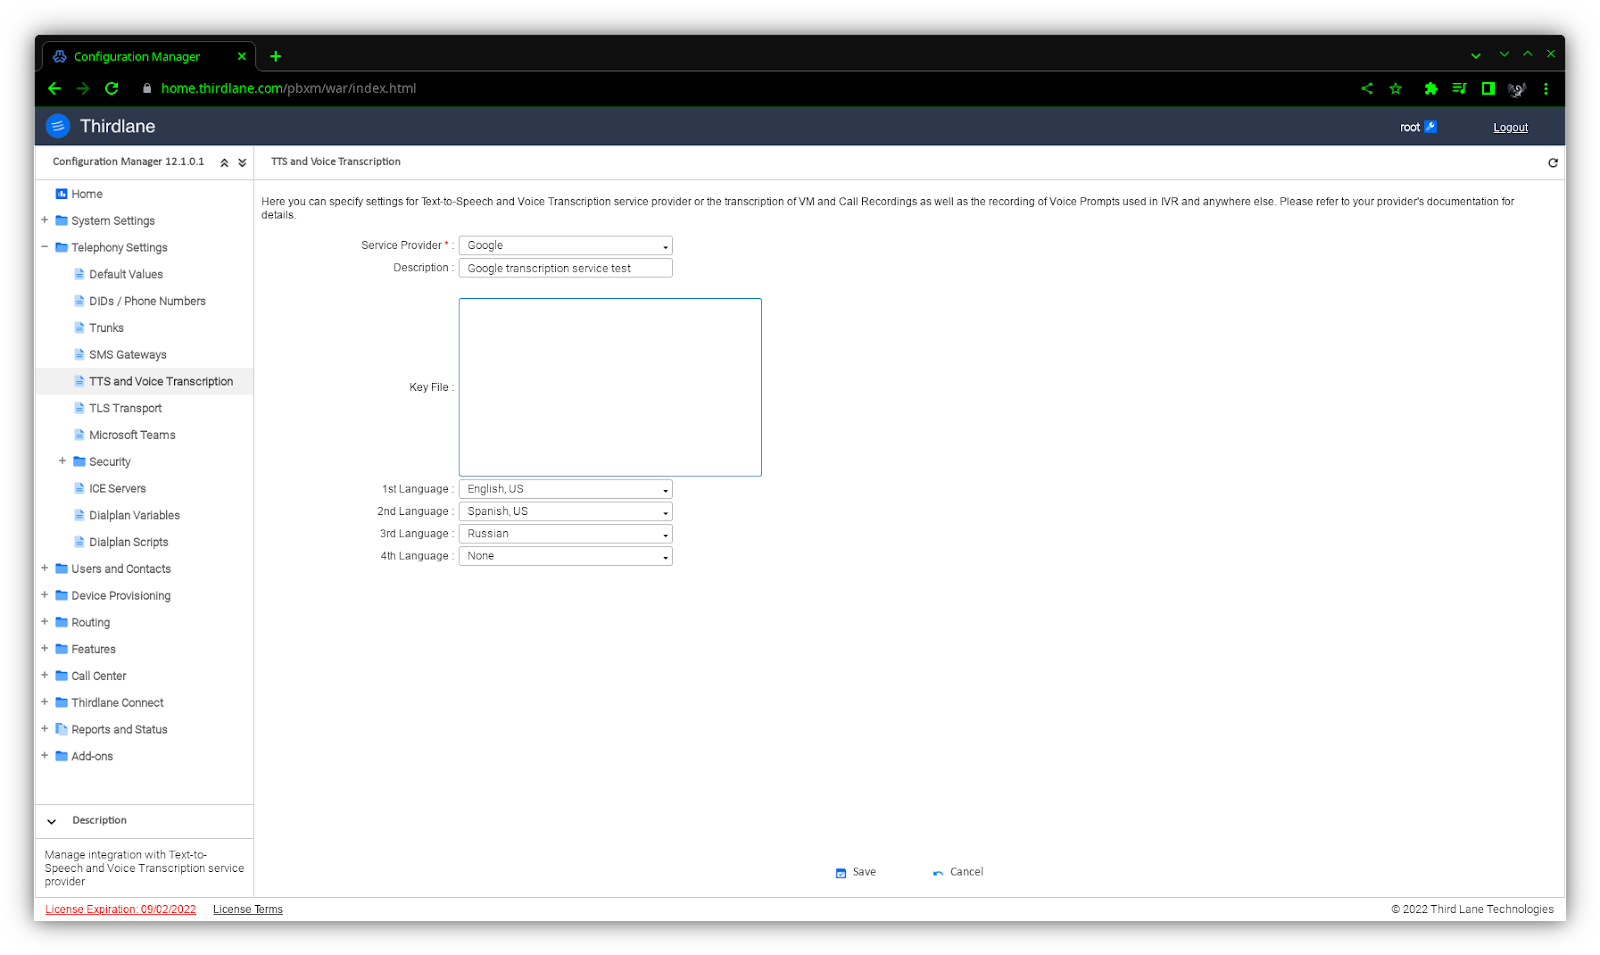This screenshot has height=955, width=1600.
Task: Collapse the Description panel chevron
Action: coord(52,821)
